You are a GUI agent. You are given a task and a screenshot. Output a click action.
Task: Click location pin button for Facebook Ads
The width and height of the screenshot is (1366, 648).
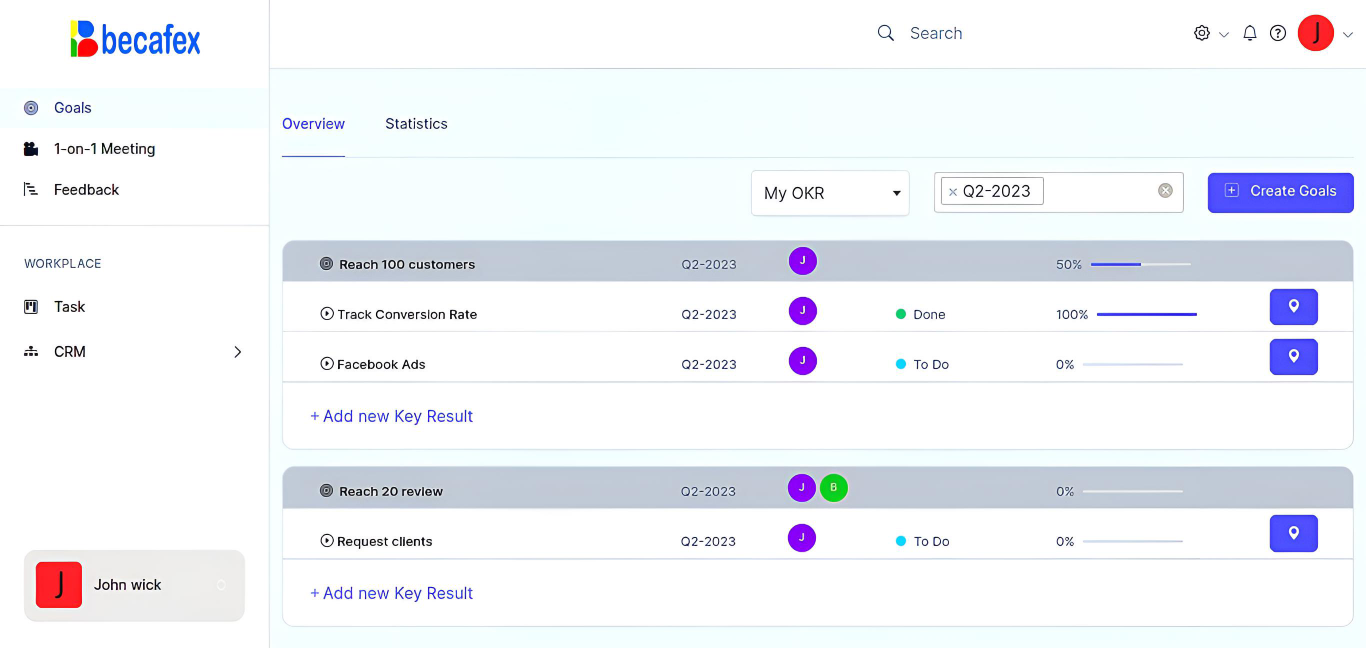1293,357
